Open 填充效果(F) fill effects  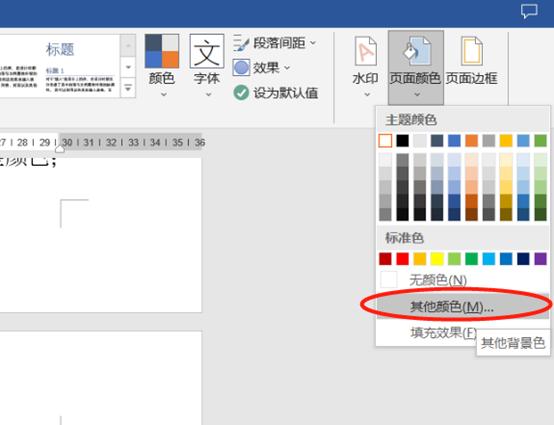tap(443, 332)
